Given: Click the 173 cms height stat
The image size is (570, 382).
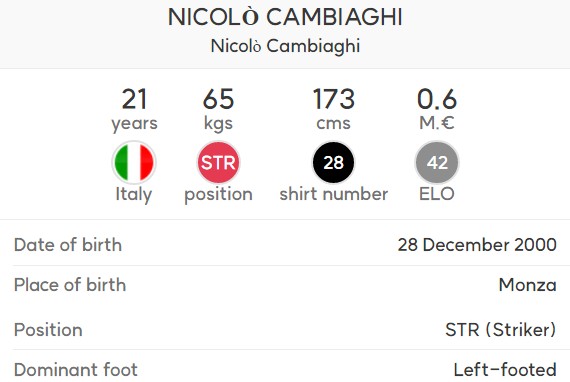Looking at the screenshot, I should [x=333, y=109].
